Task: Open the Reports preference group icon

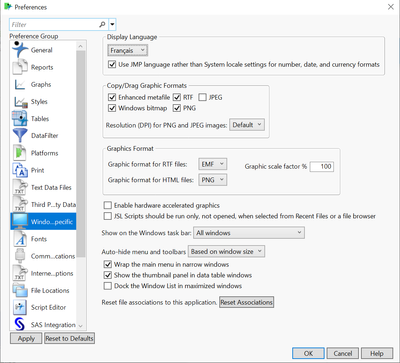Action: pyautogui.click(x=20, y=67)
